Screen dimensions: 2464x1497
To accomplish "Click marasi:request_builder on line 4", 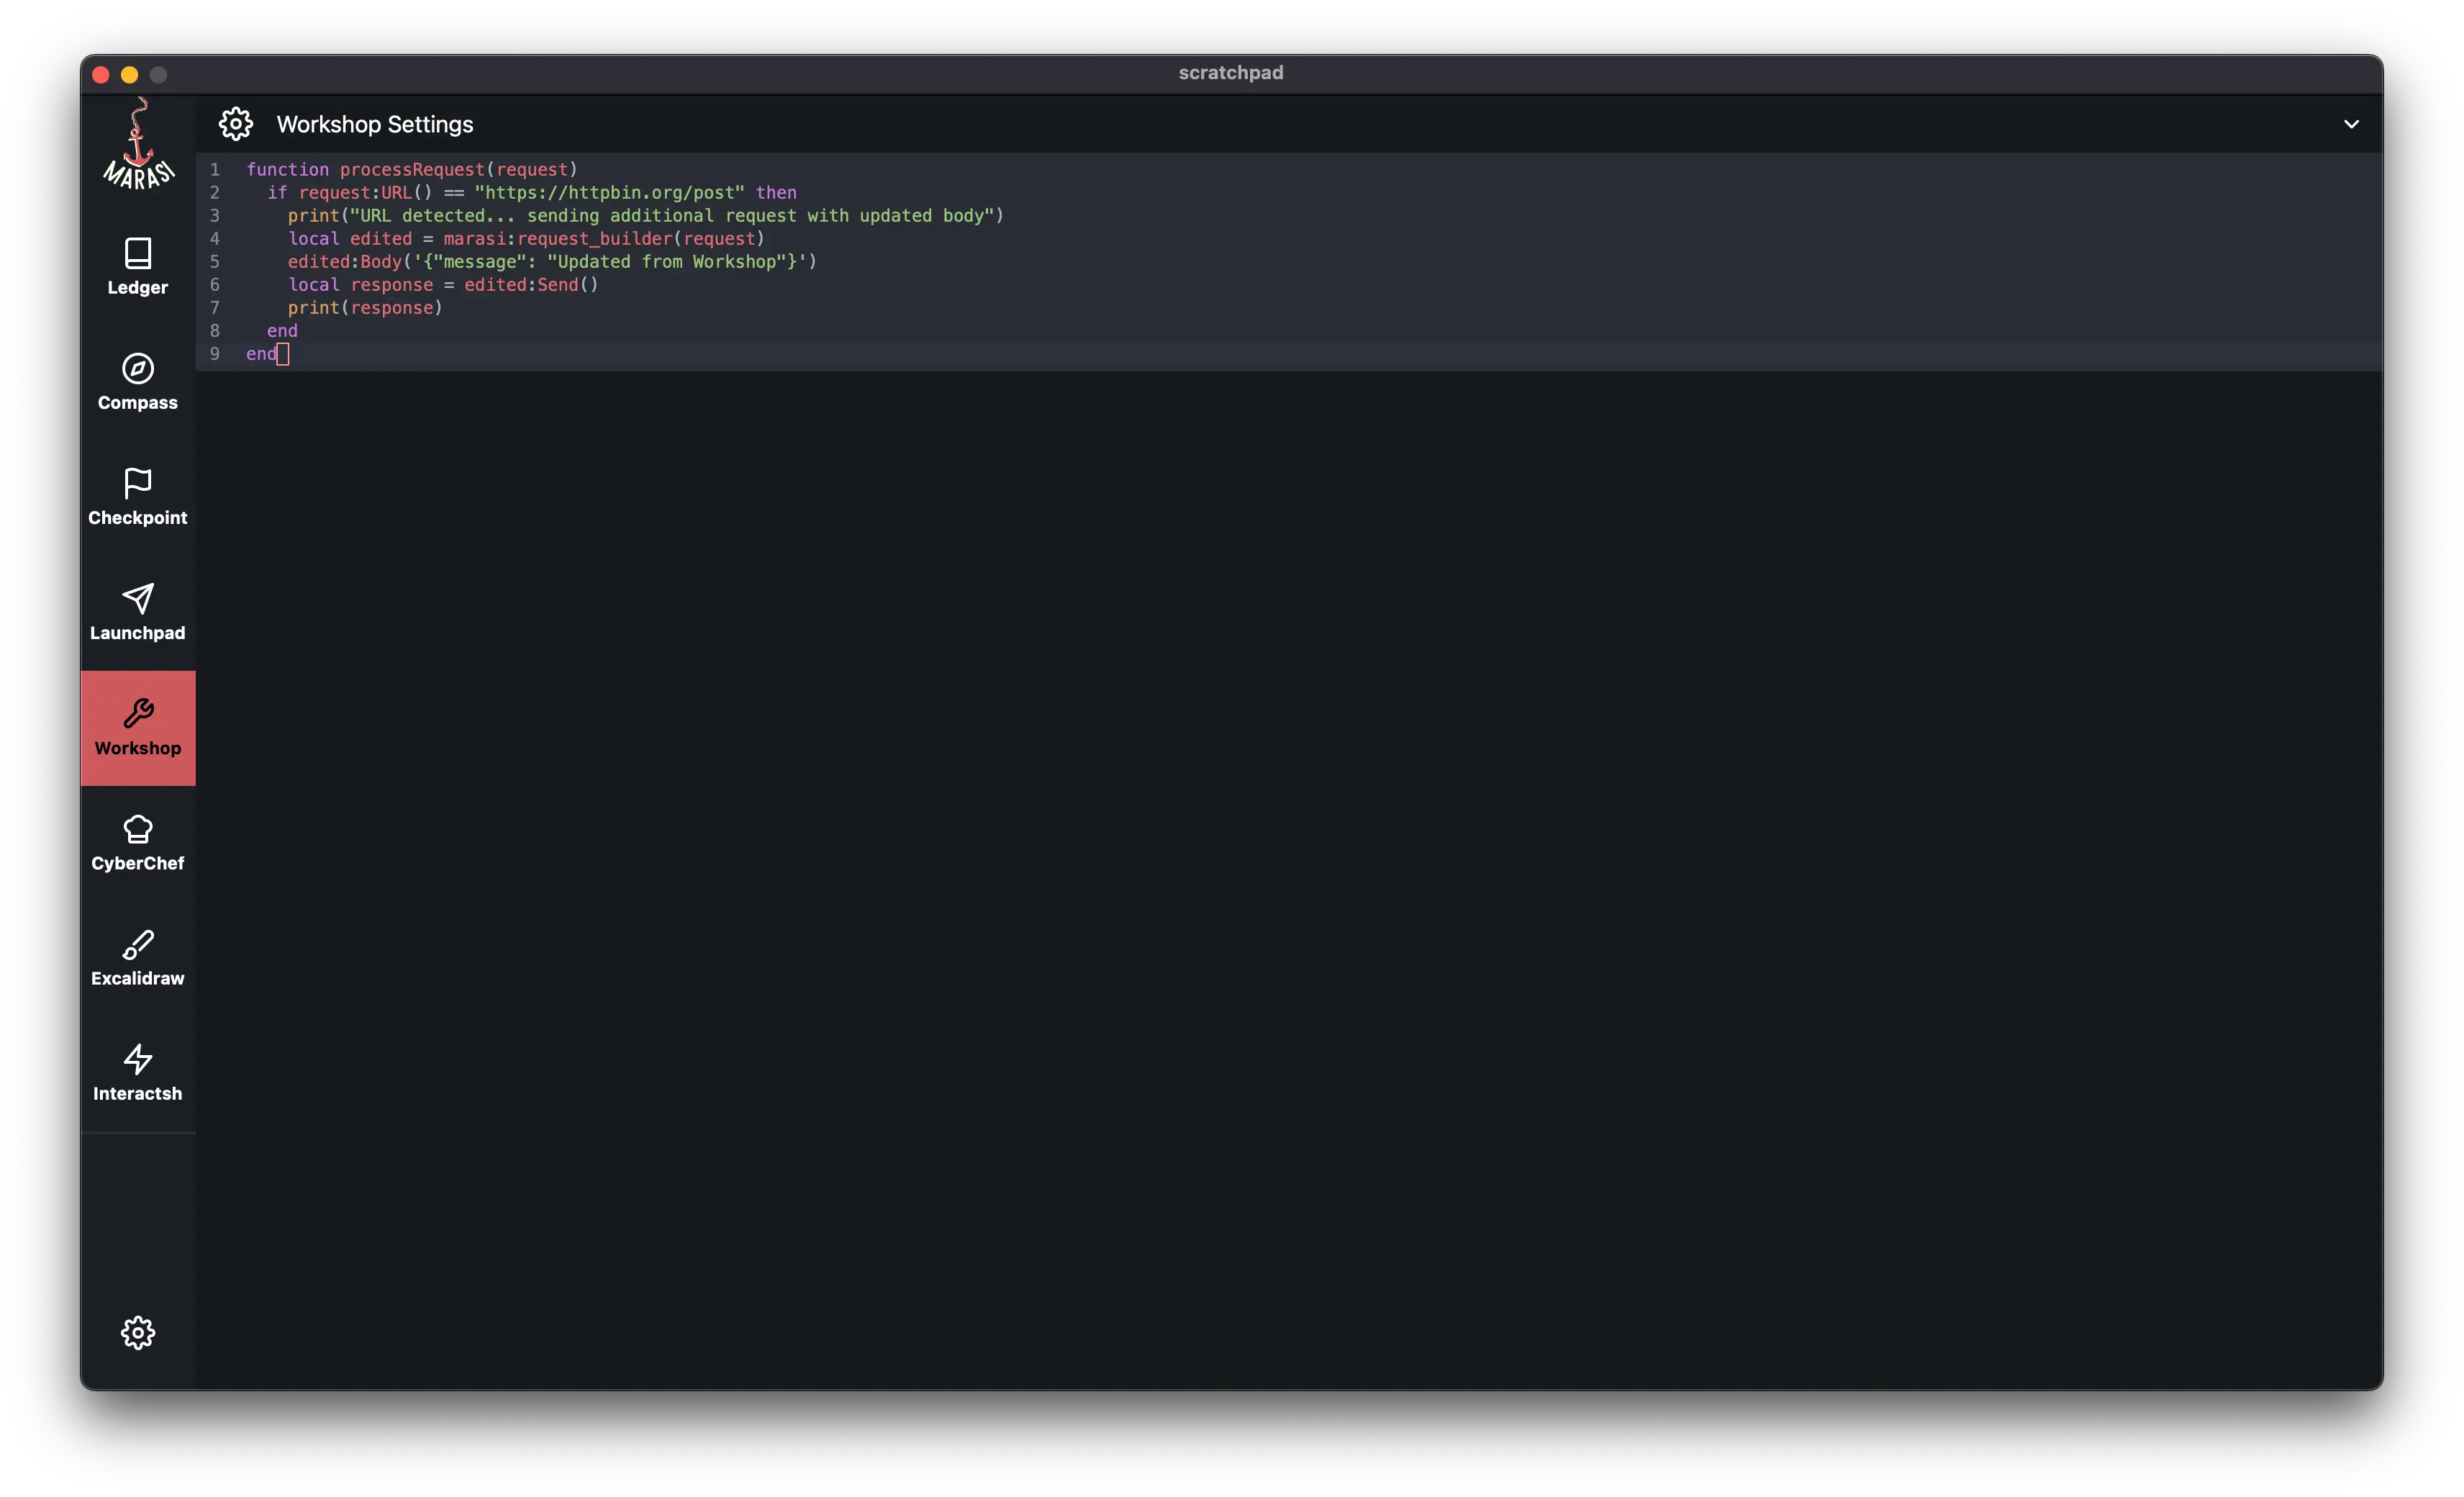I will [x=557, y=238].
